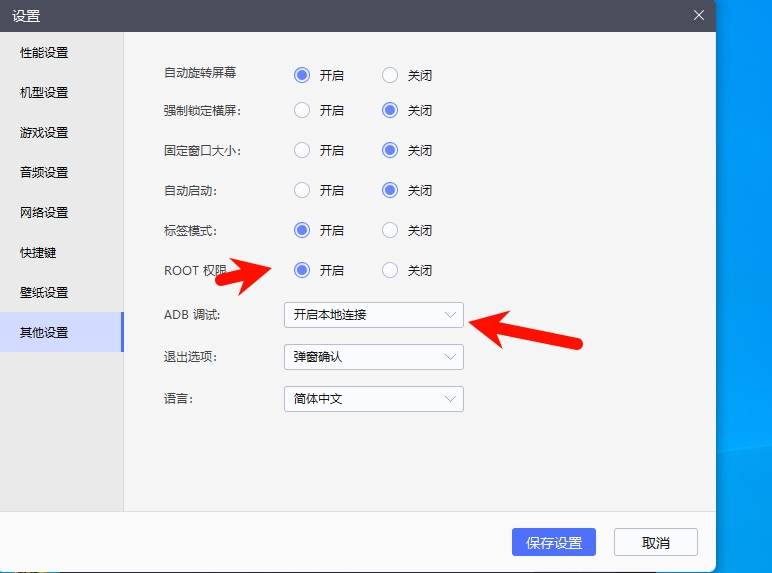Disable ROOT 权限 with 关闭 radio

(x=390, y=270)
